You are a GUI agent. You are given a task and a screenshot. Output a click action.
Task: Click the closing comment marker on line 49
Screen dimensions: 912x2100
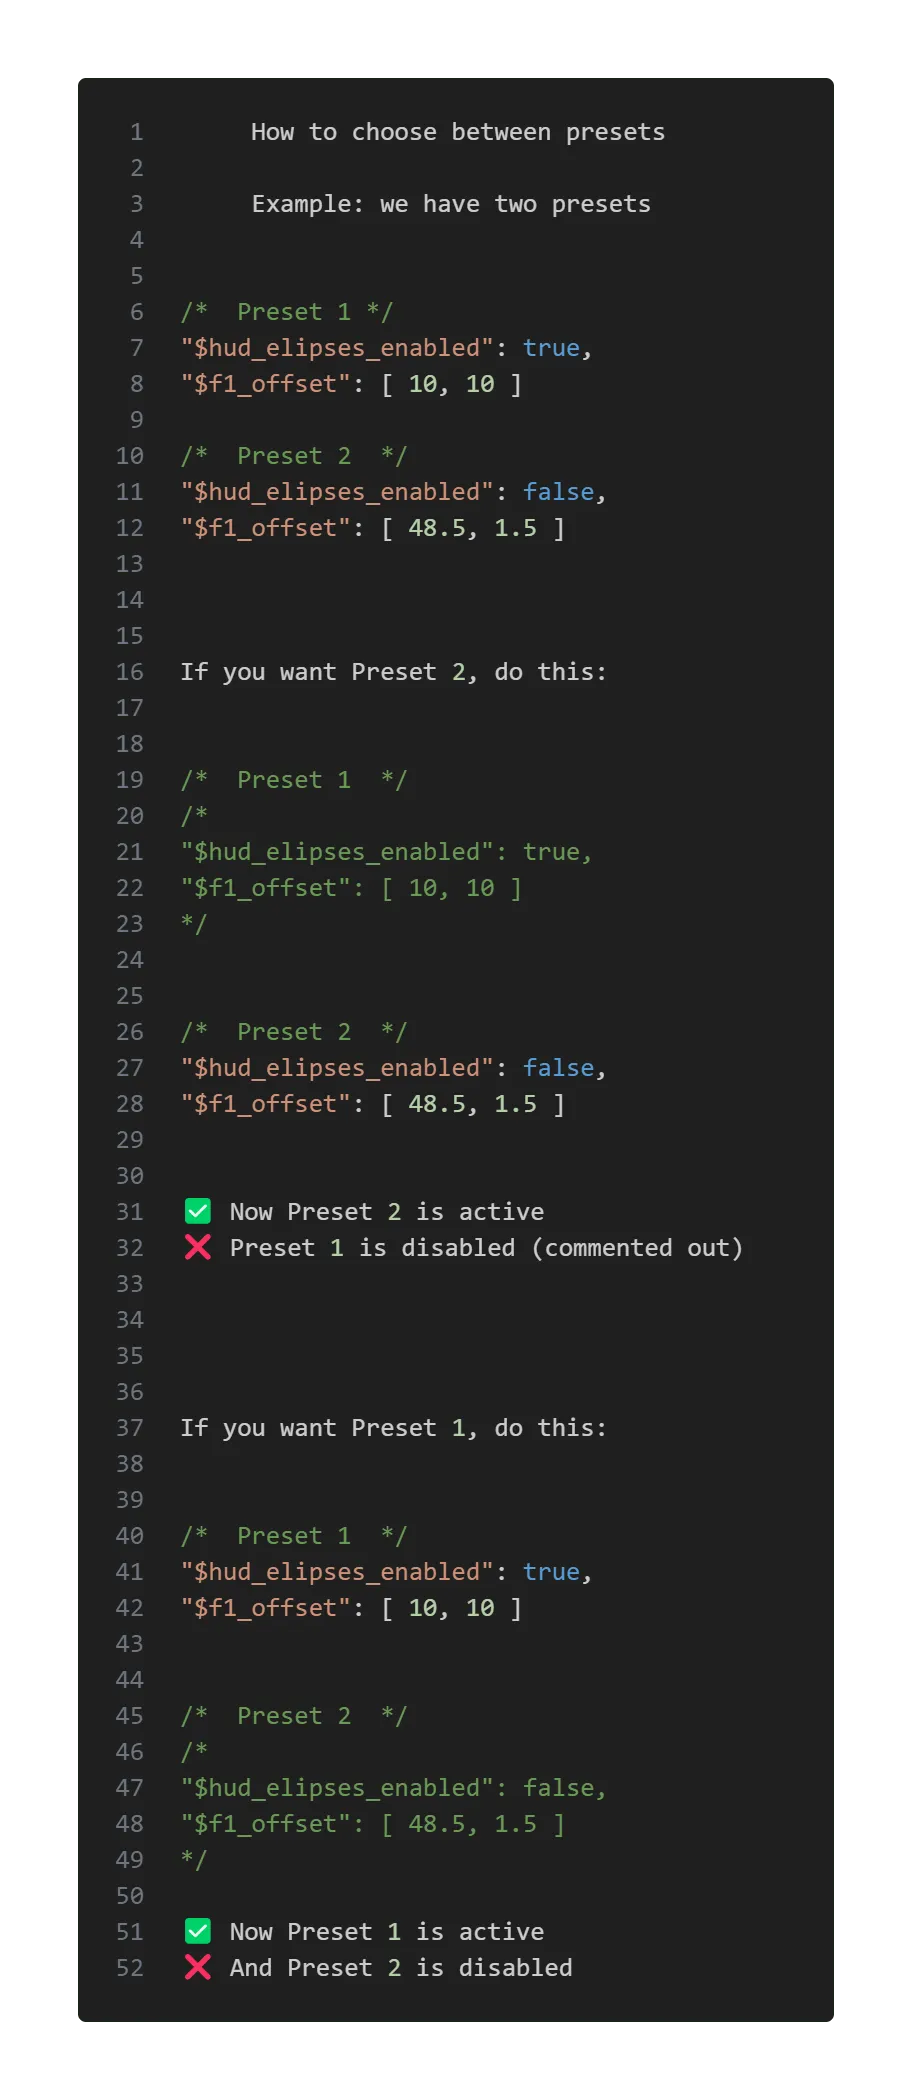(194, 1860)
